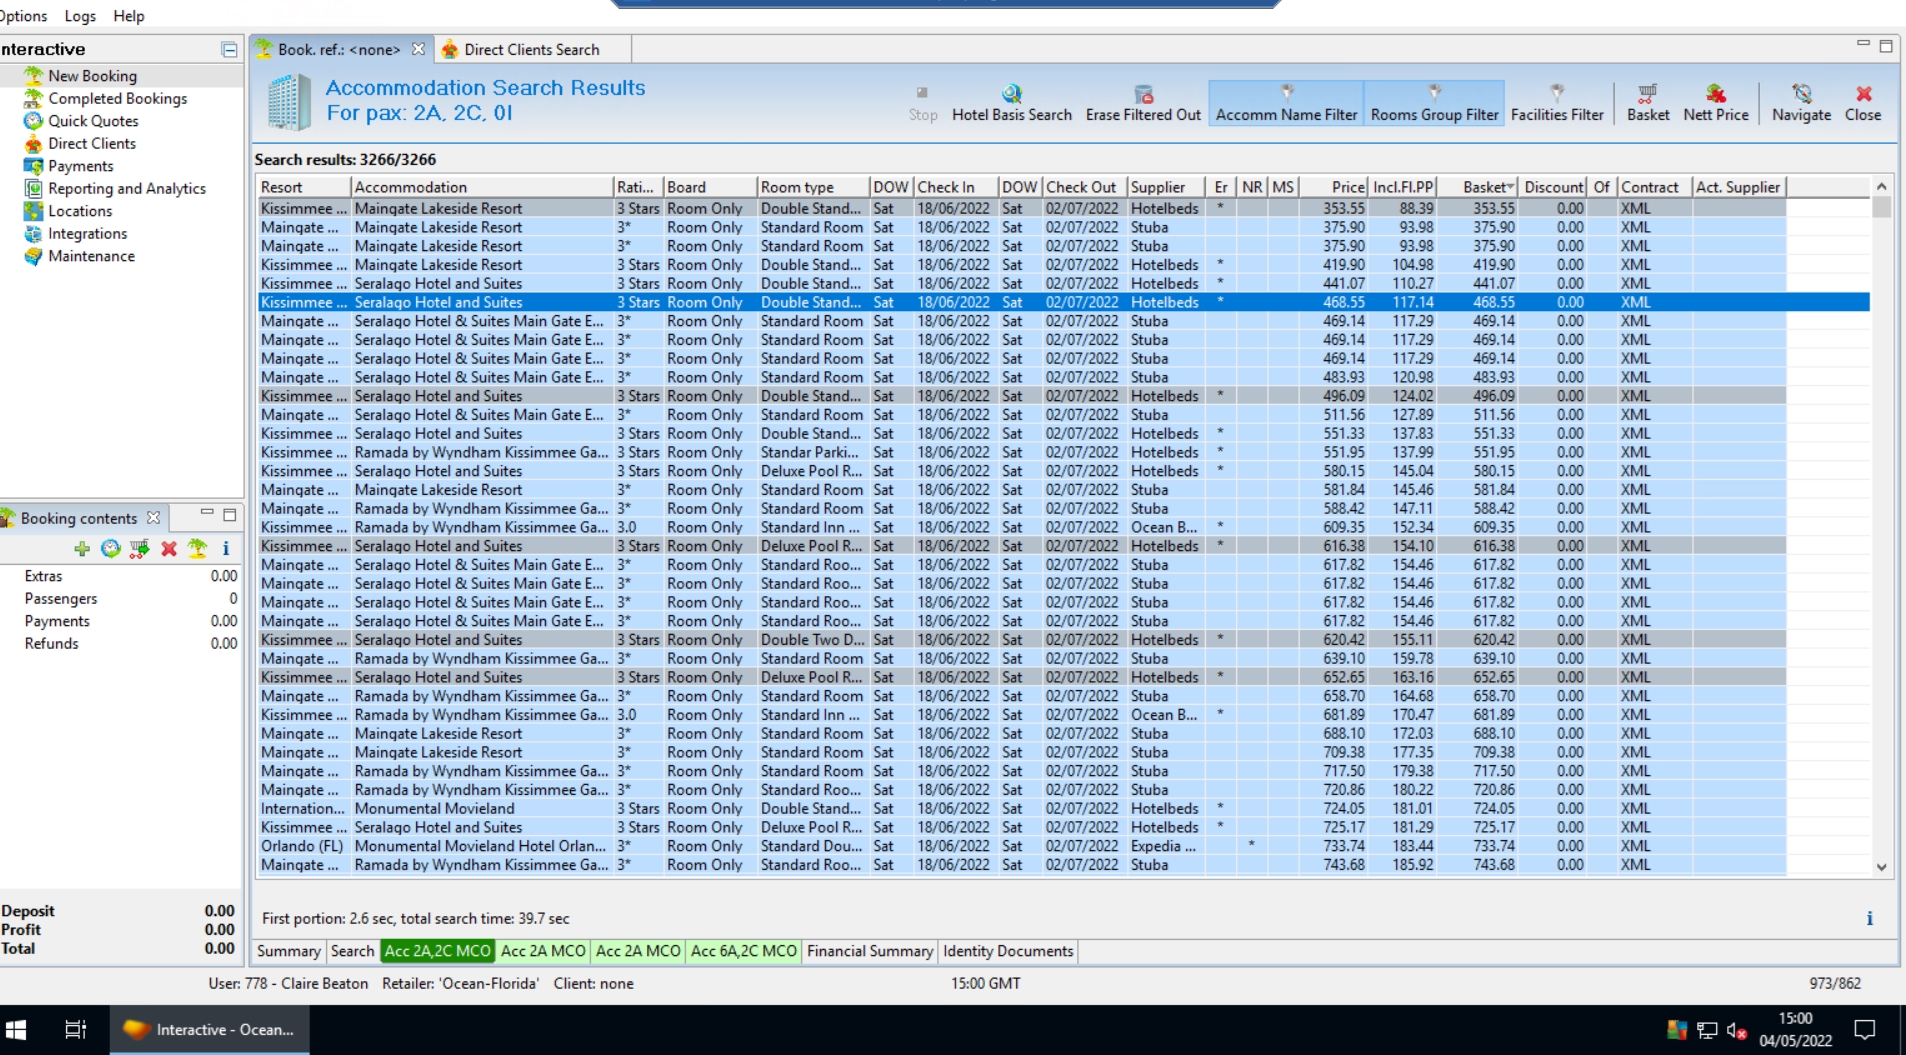Open Locations in the sidebar

point(80,211)
